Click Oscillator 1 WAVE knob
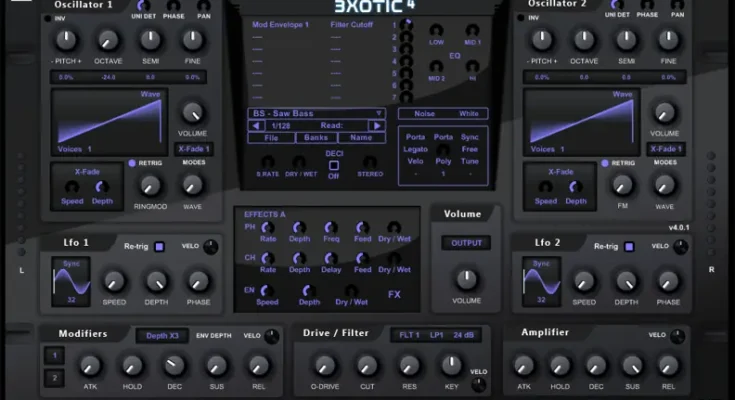735x400 pixels. (192, 186)
